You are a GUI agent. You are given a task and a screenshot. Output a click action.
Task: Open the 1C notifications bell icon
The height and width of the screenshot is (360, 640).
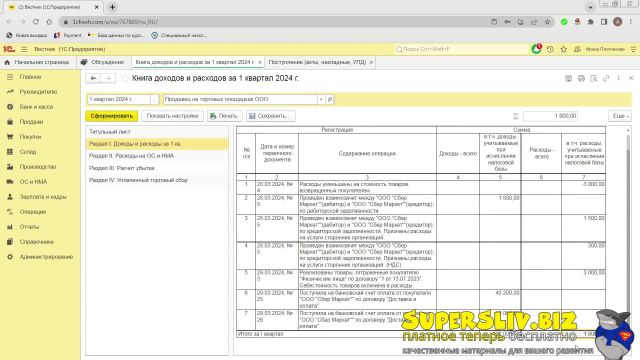[536, 49]
